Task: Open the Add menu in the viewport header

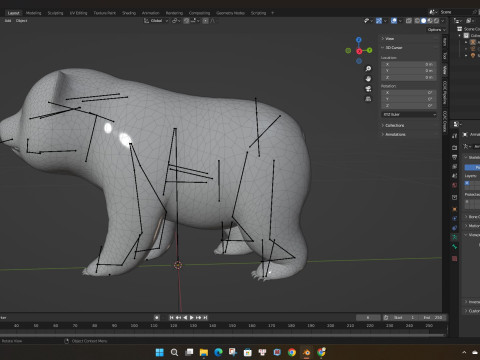Action: [x=8, y=21]
